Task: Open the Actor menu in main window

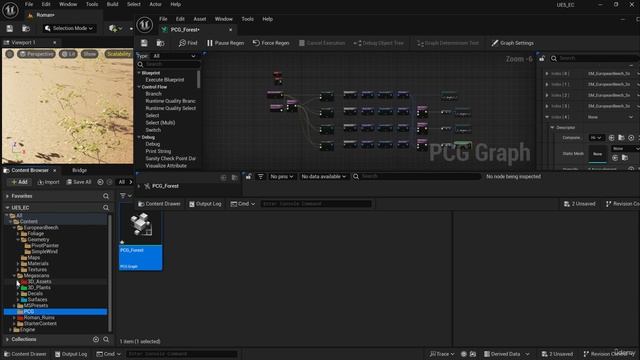Action: click(x=156, y=4)
